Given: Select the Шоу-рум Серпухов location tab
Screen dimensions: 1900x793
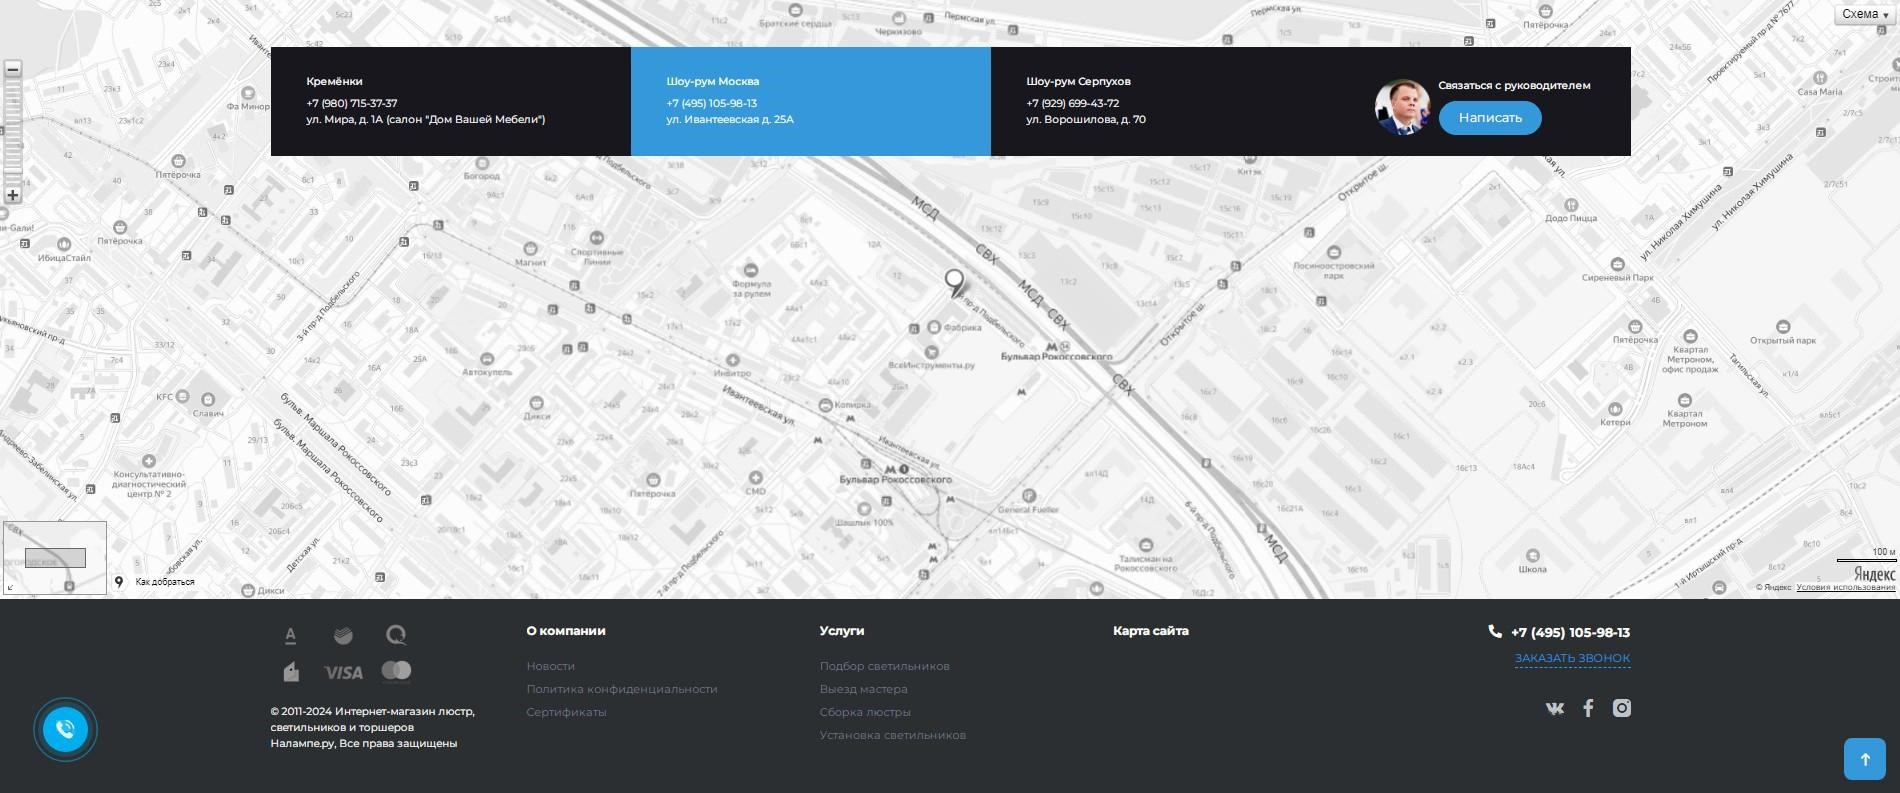Looking at the screenshot, I should coord(1170,101).
